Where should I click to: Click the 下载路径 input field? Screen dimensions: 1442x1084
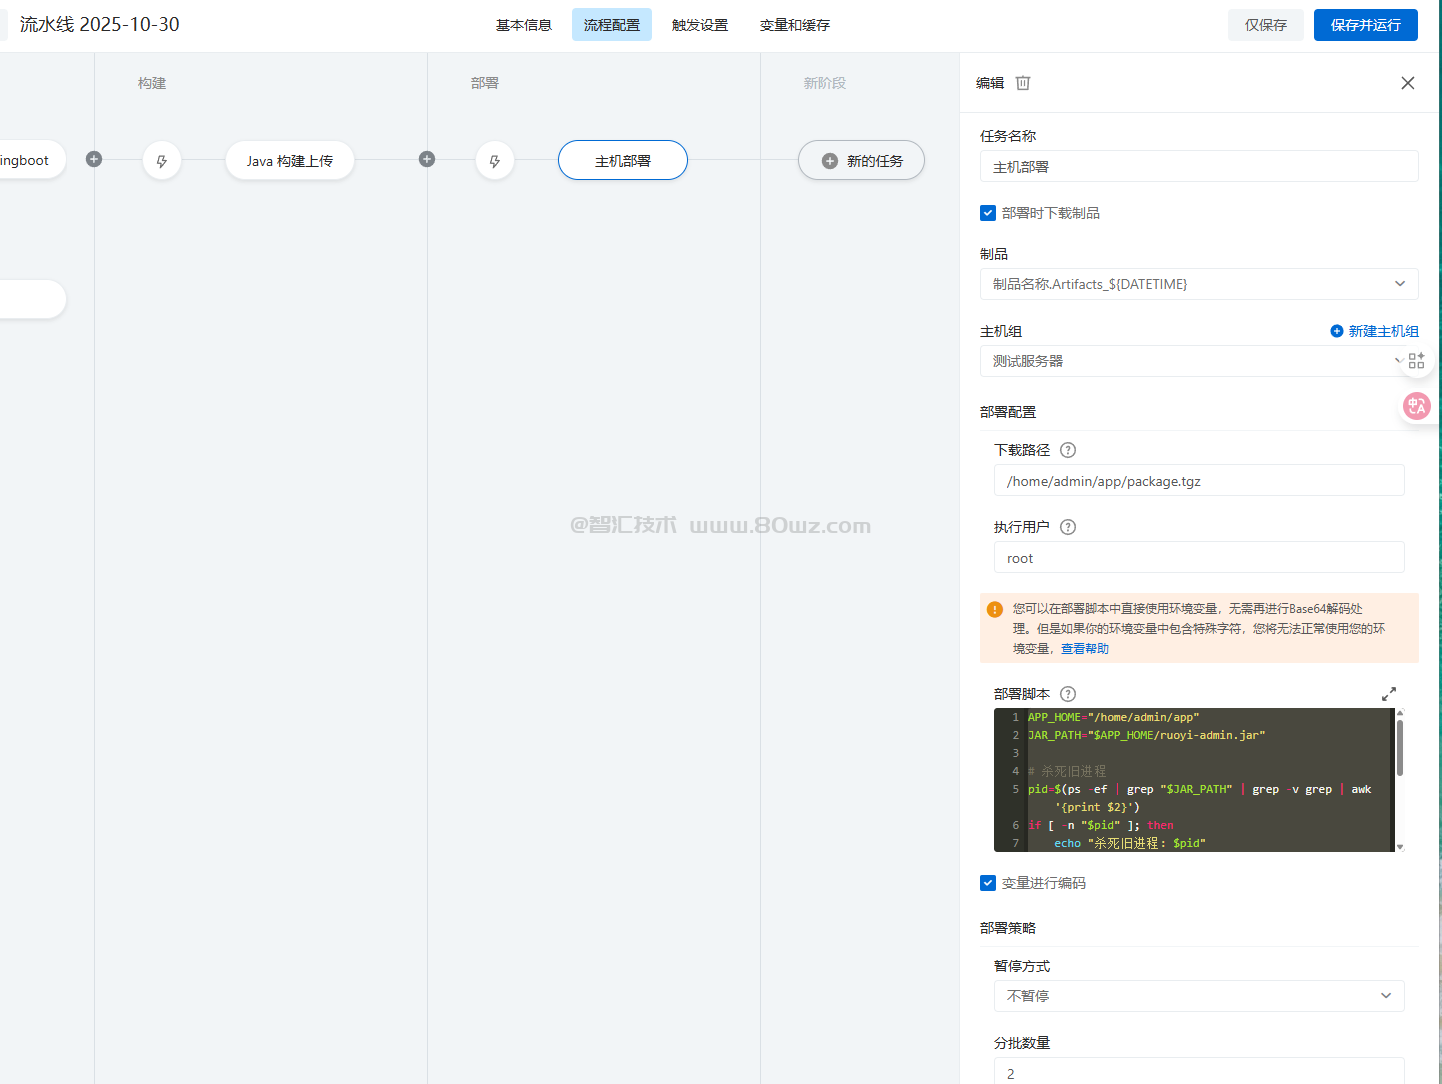[1198, 481]
